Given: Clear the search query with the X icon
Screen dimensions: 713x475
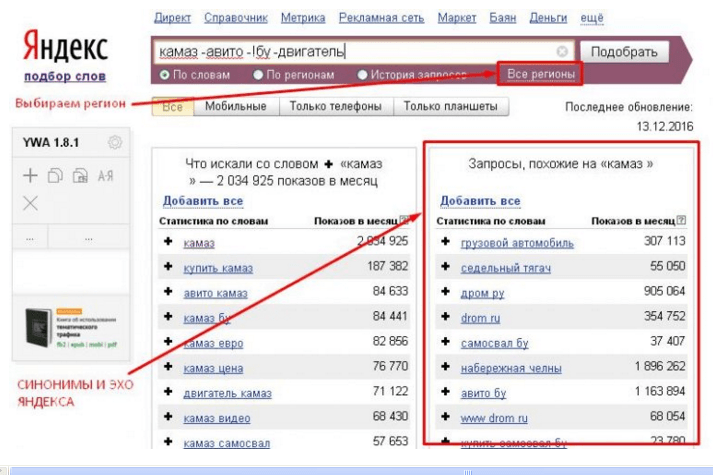Looking at the screenshot, I should (x=562, y=51).
